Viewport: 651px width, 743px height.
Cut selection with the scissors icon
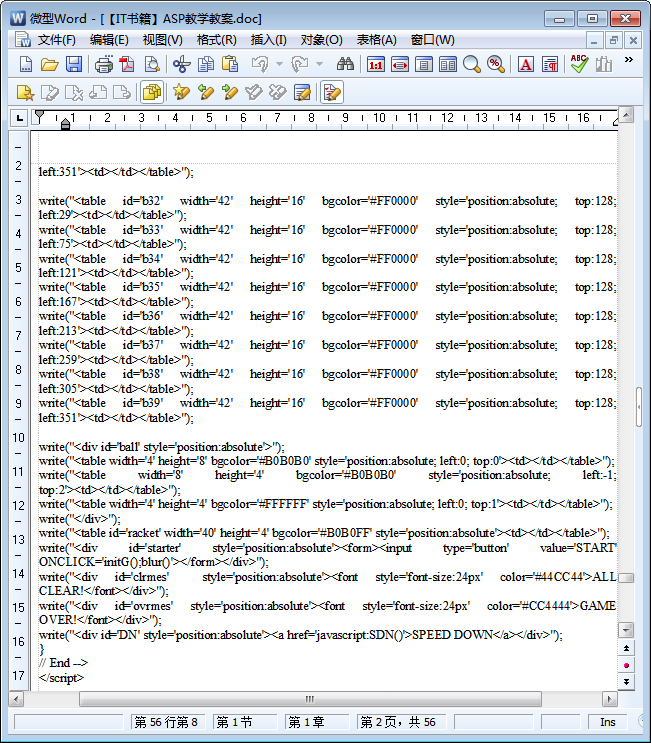pyautogui.click(x=181, y=64)
